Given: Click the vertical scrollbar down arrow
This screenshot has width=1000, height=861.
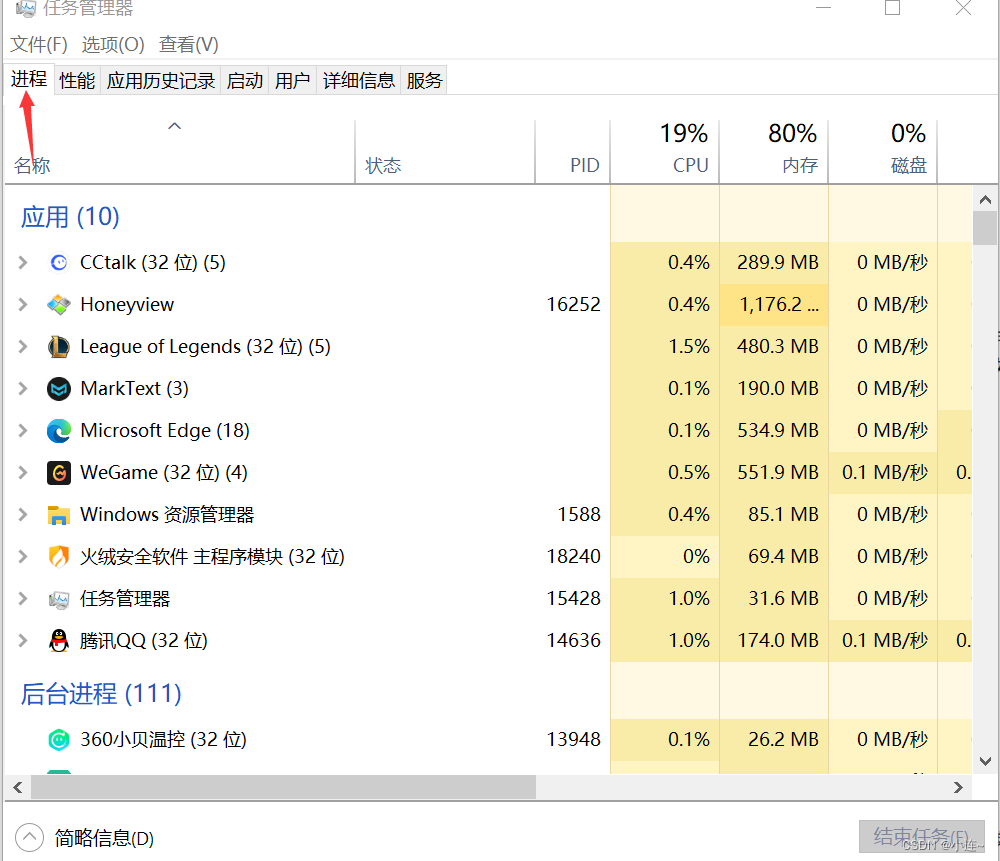Looking at the screenshot, I should (985, 762).
